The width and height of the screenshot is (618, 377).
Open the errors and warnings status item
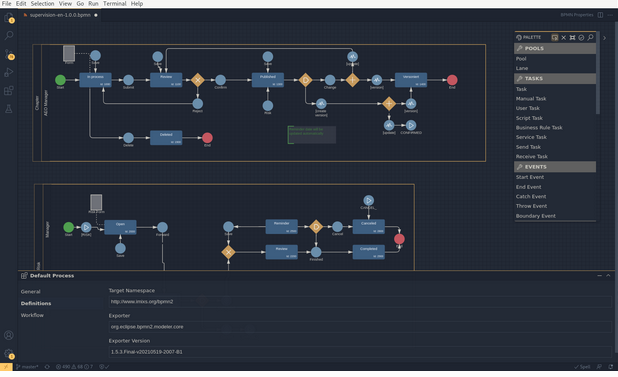74,367
